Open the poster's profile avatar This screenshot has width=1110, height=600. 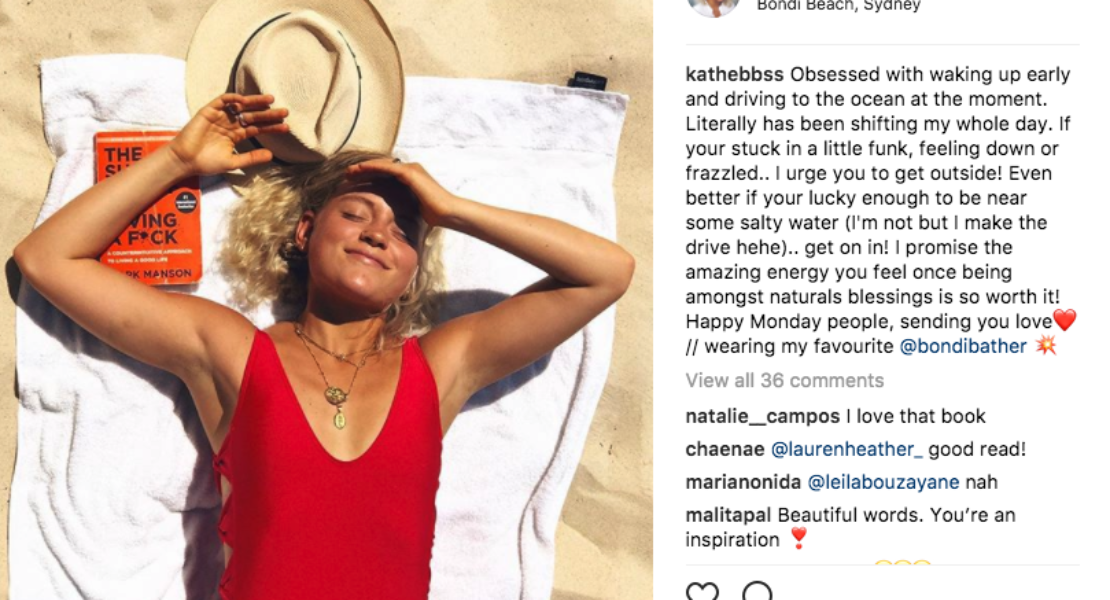click(713, 6)
